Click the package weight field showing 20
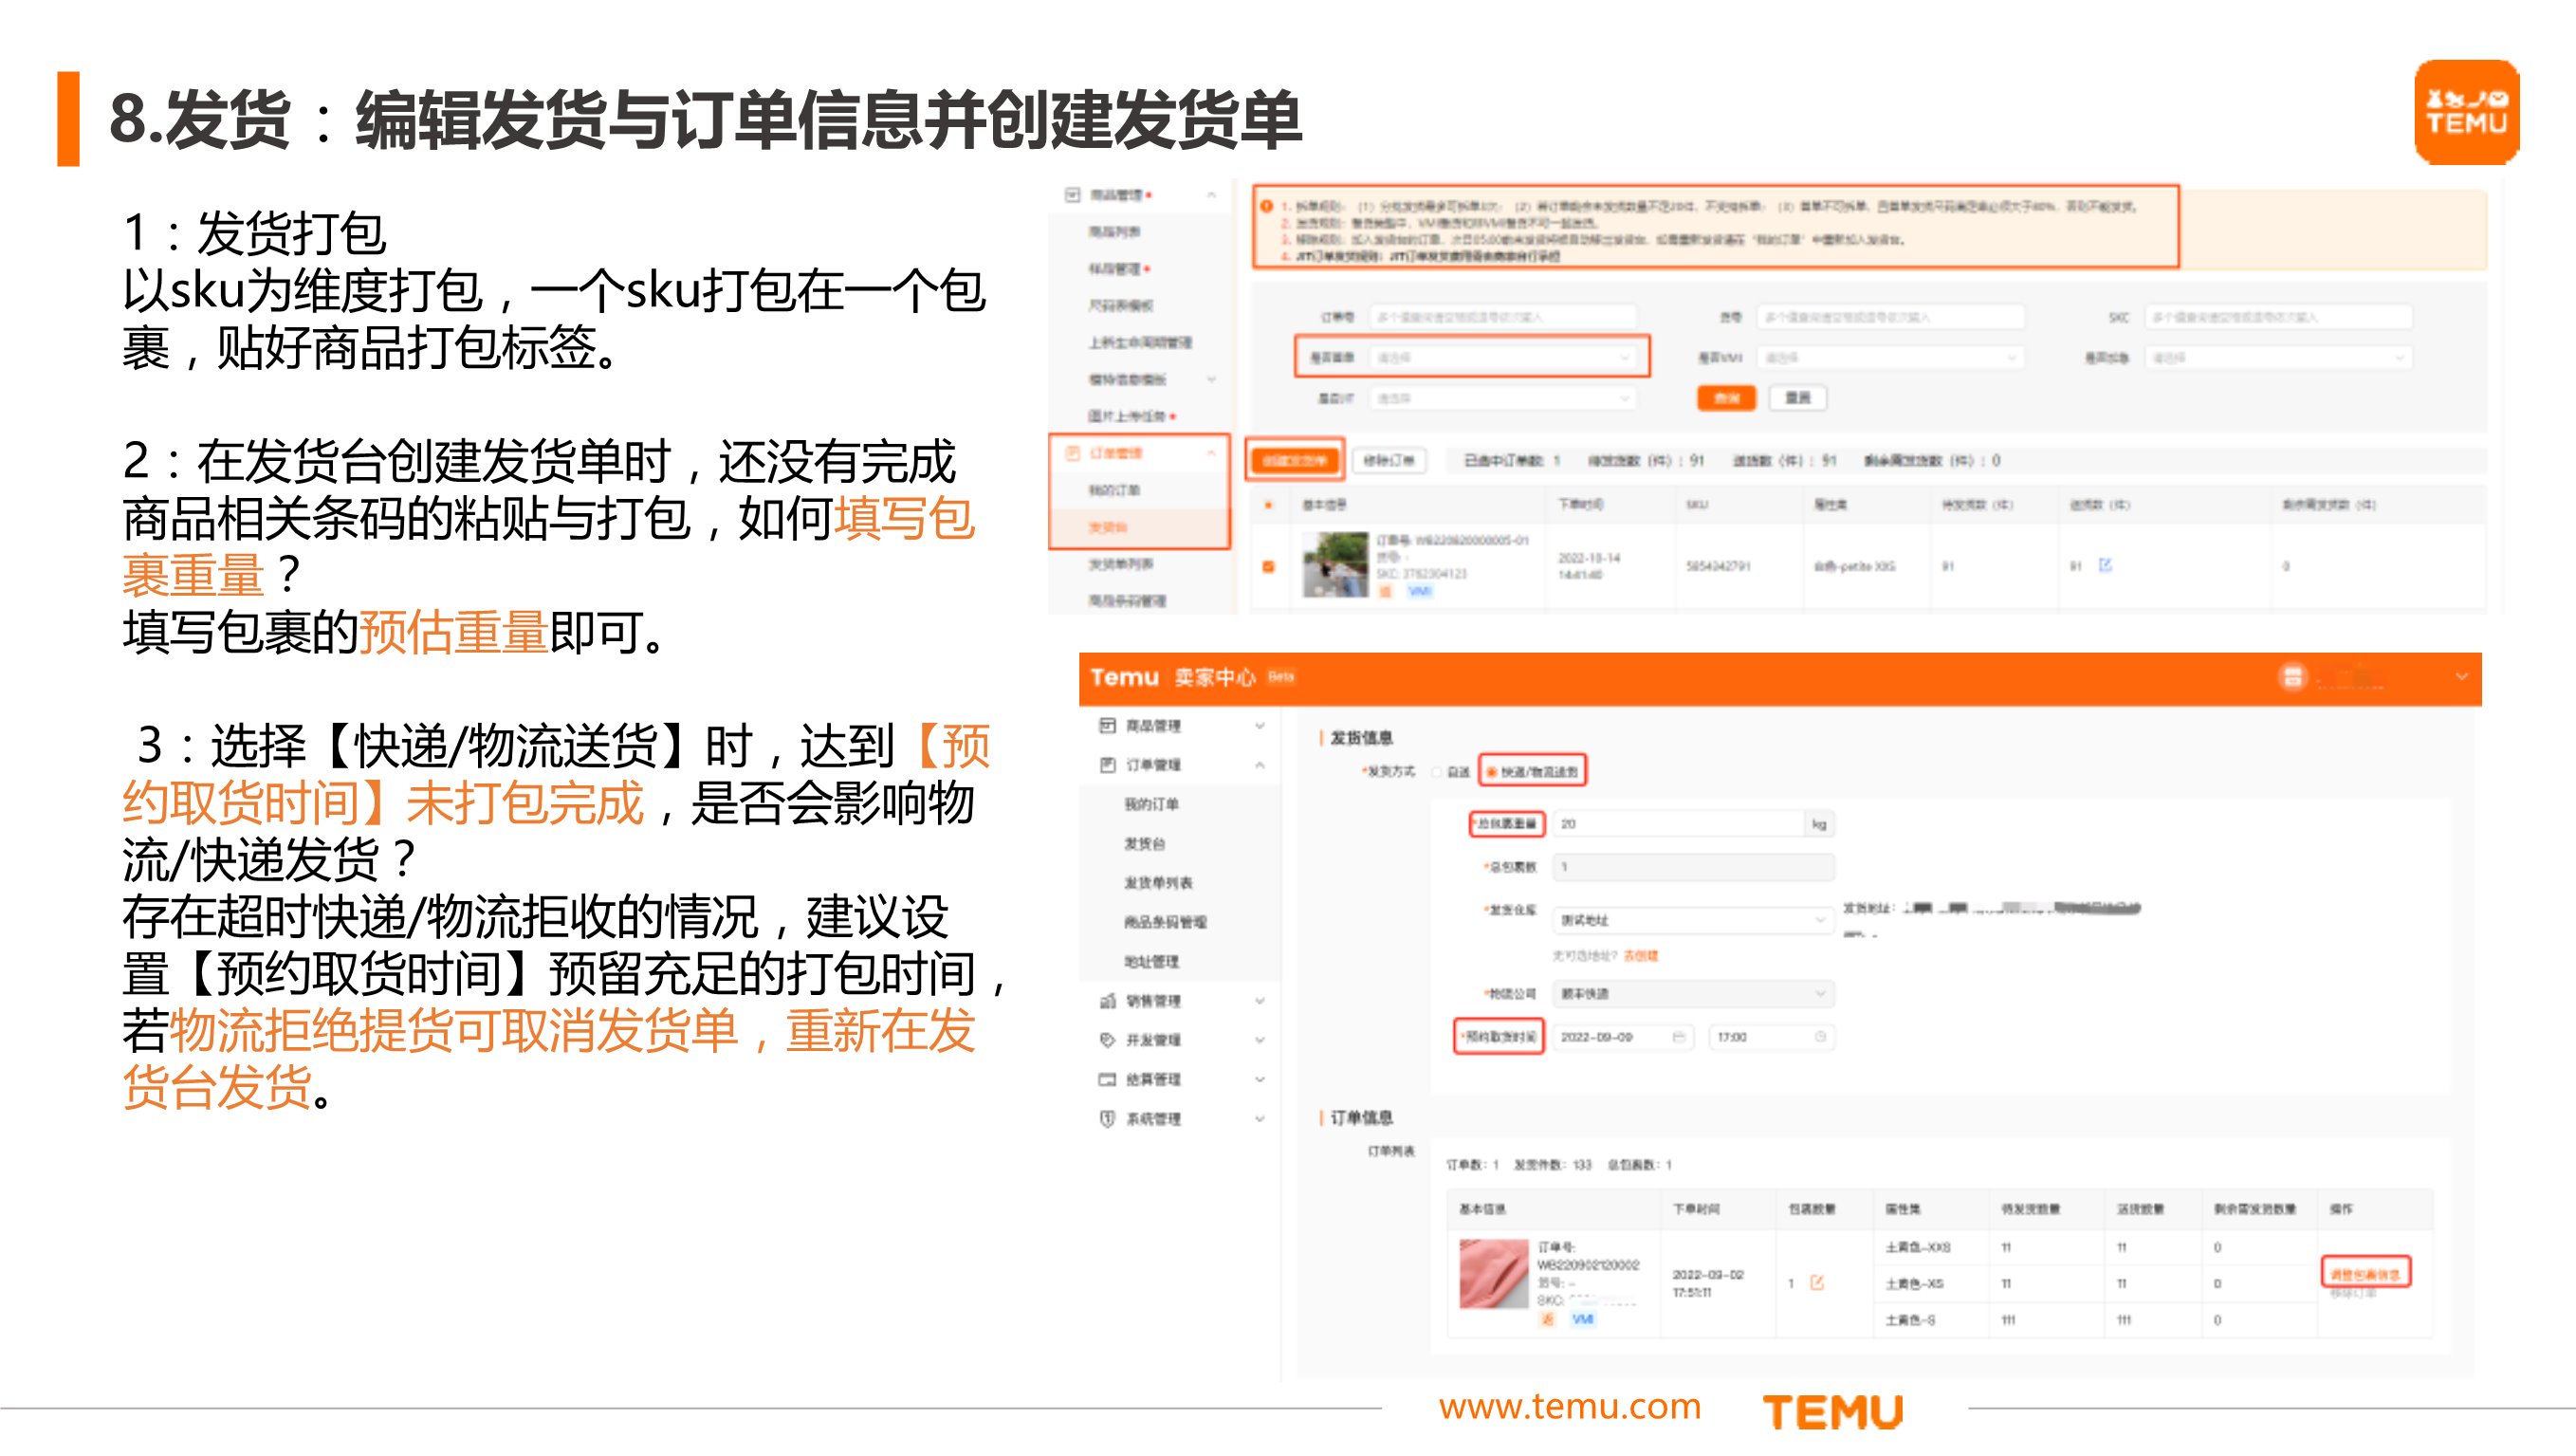The image size is (2576, 1456). click(x=1679, y=824)
